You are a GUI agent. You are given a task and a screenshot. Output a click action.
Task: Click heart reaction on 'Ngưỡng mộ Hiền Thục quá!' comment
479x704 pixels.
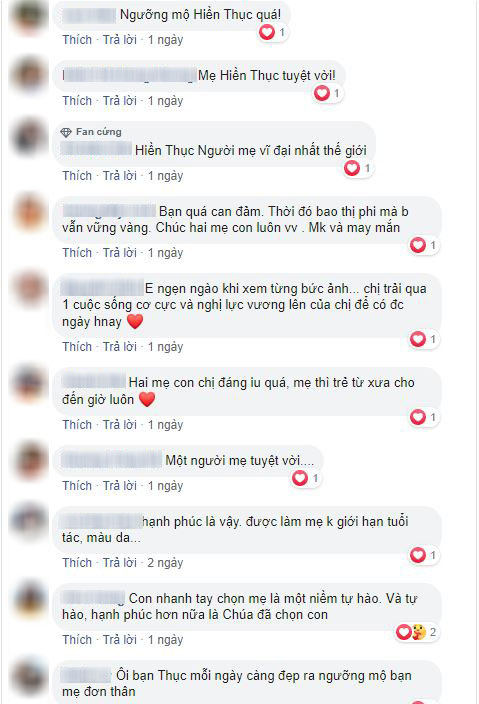click(267, 32)
